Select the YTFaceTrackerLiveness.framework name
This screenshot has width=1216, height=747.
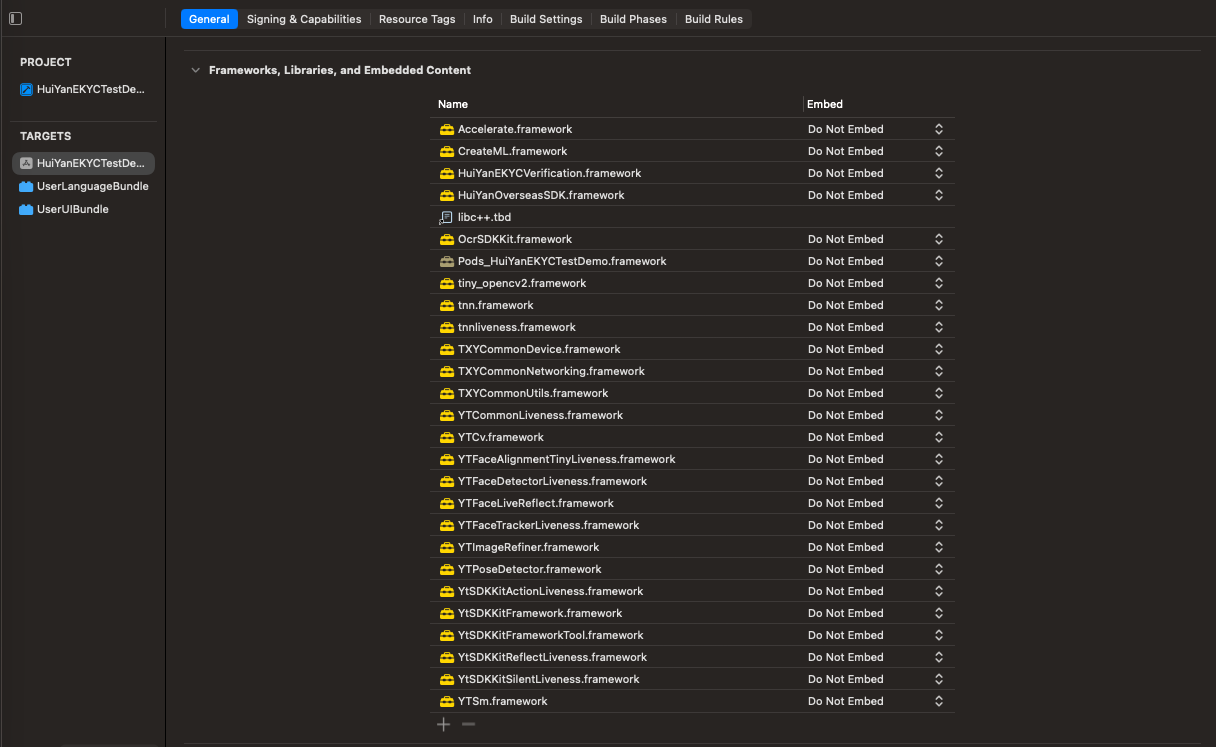coord(548,525)
